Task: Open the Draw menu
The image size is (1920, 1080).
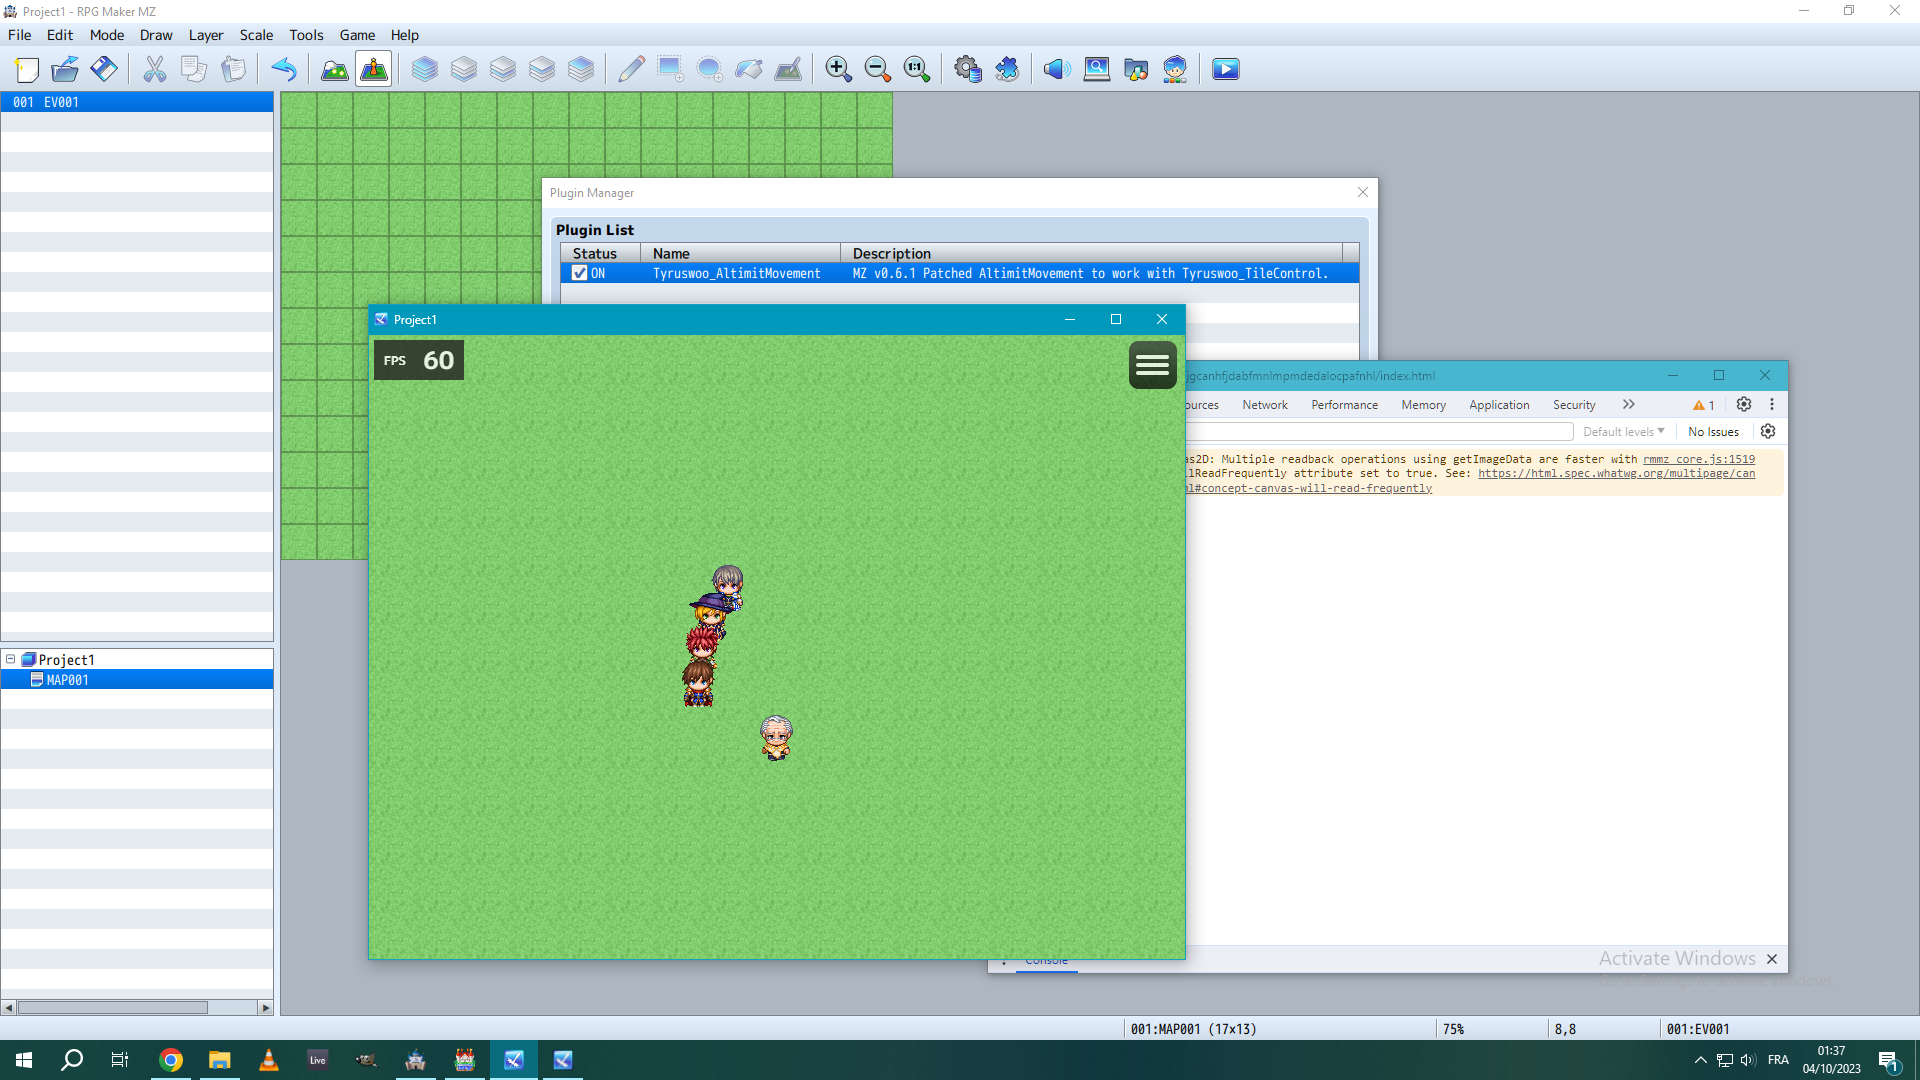Action: point(156,35)
